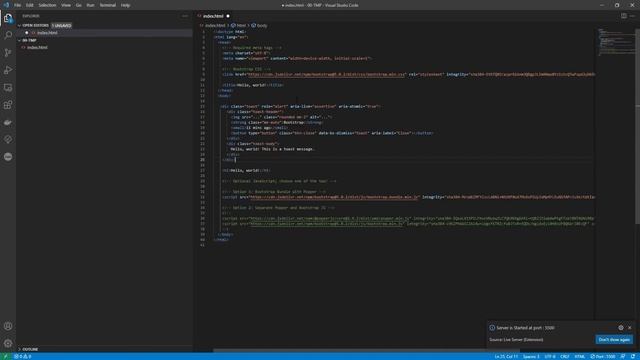
Task: Dismiss the Live Server notification
Action: click(629, 327)
